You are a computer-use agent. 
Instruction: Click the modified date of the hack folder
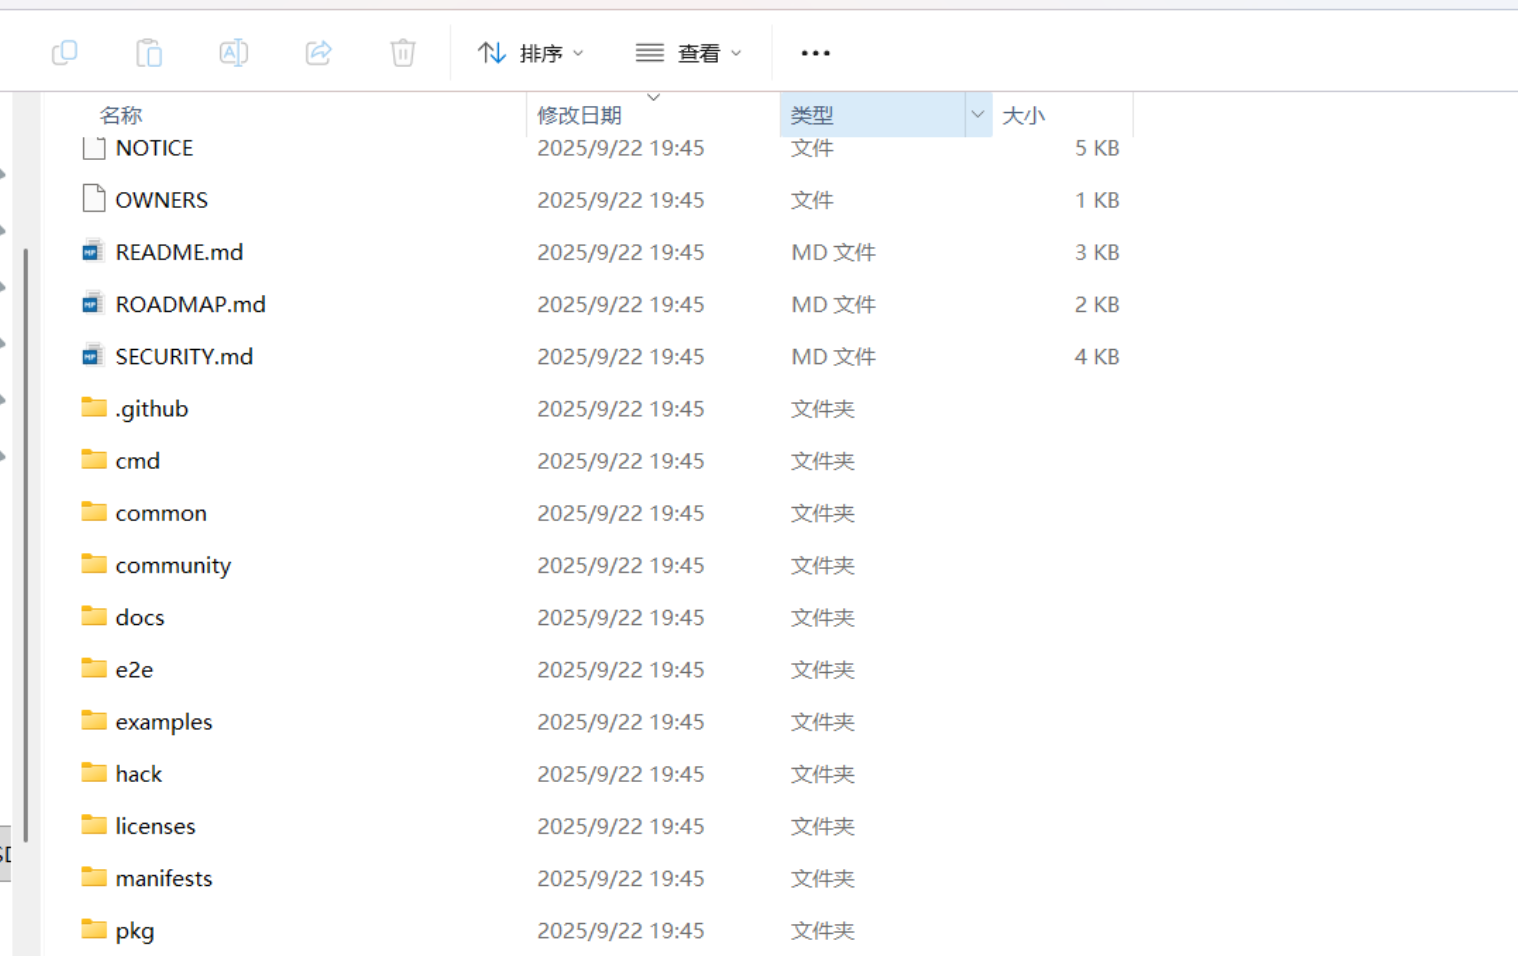(621, 774)
